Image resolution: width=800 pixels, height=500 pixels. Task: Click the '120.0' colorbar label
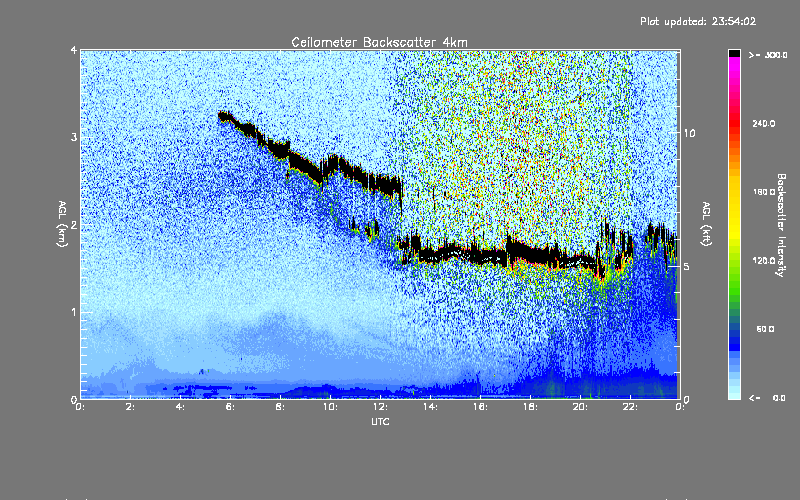(764, 261)
